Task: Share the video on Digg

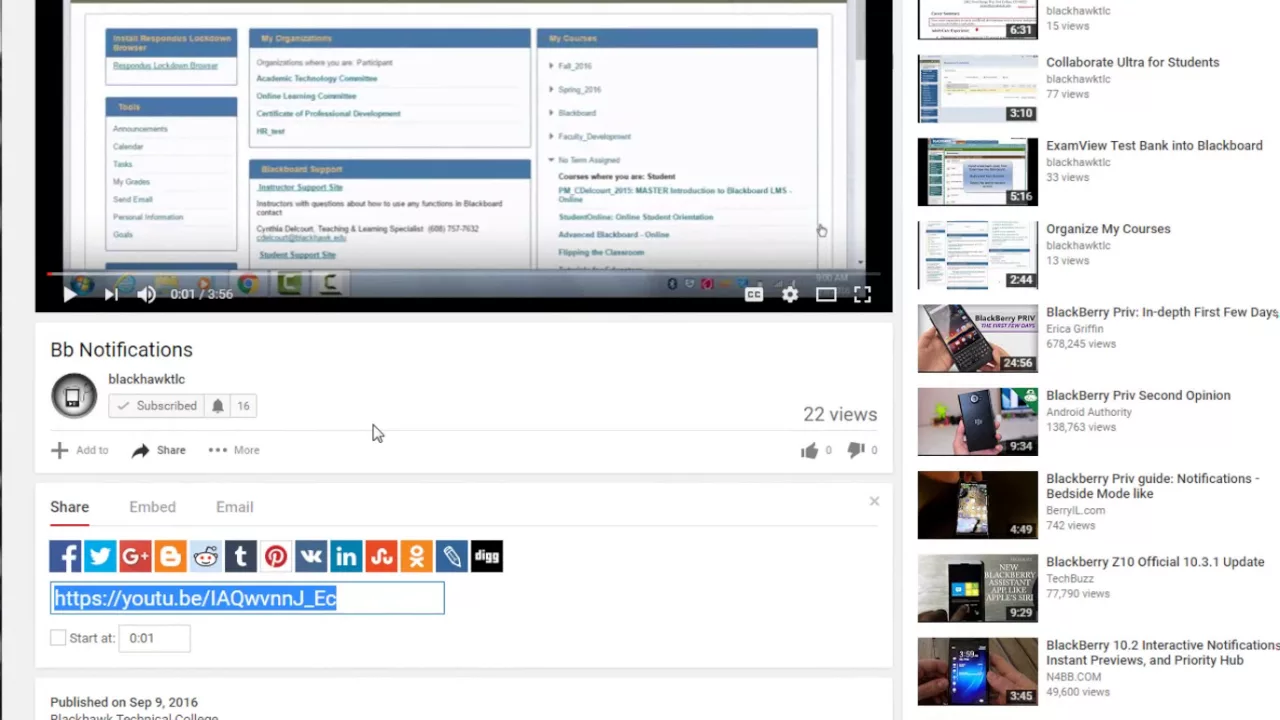Action: 487,556
